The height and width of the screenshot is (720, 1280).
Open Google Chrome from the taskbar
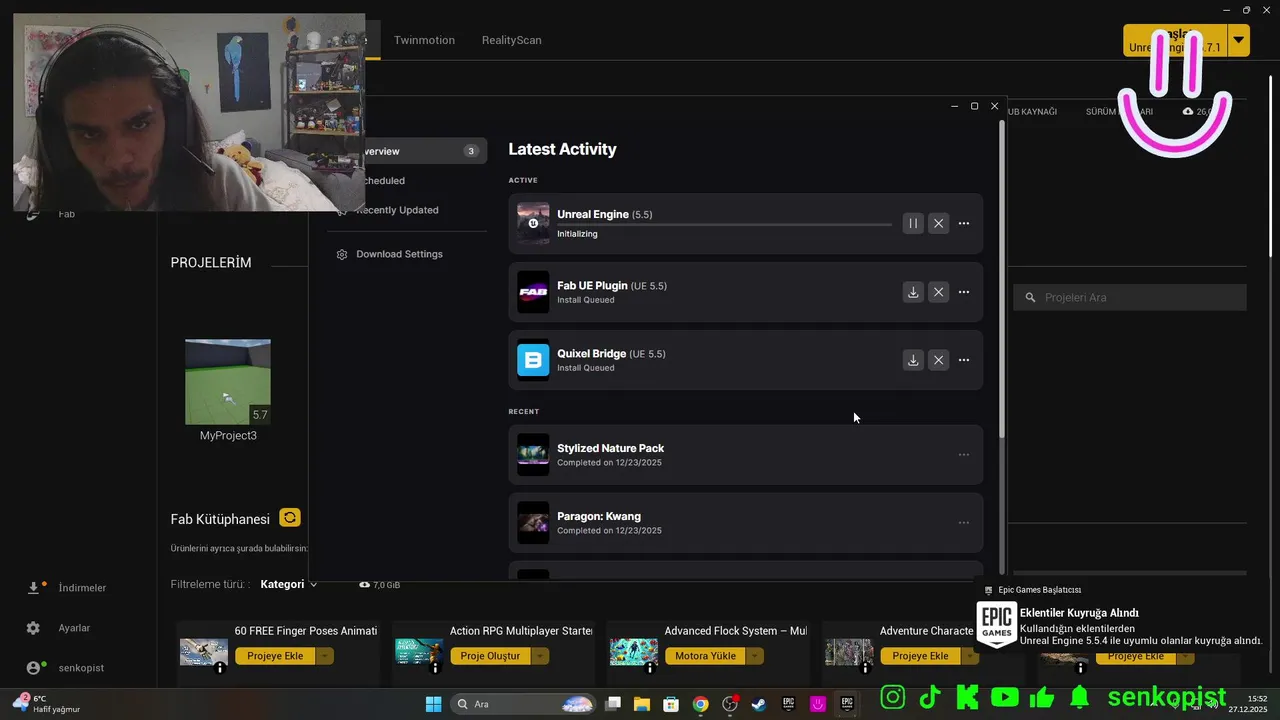(x=700, y=704)
